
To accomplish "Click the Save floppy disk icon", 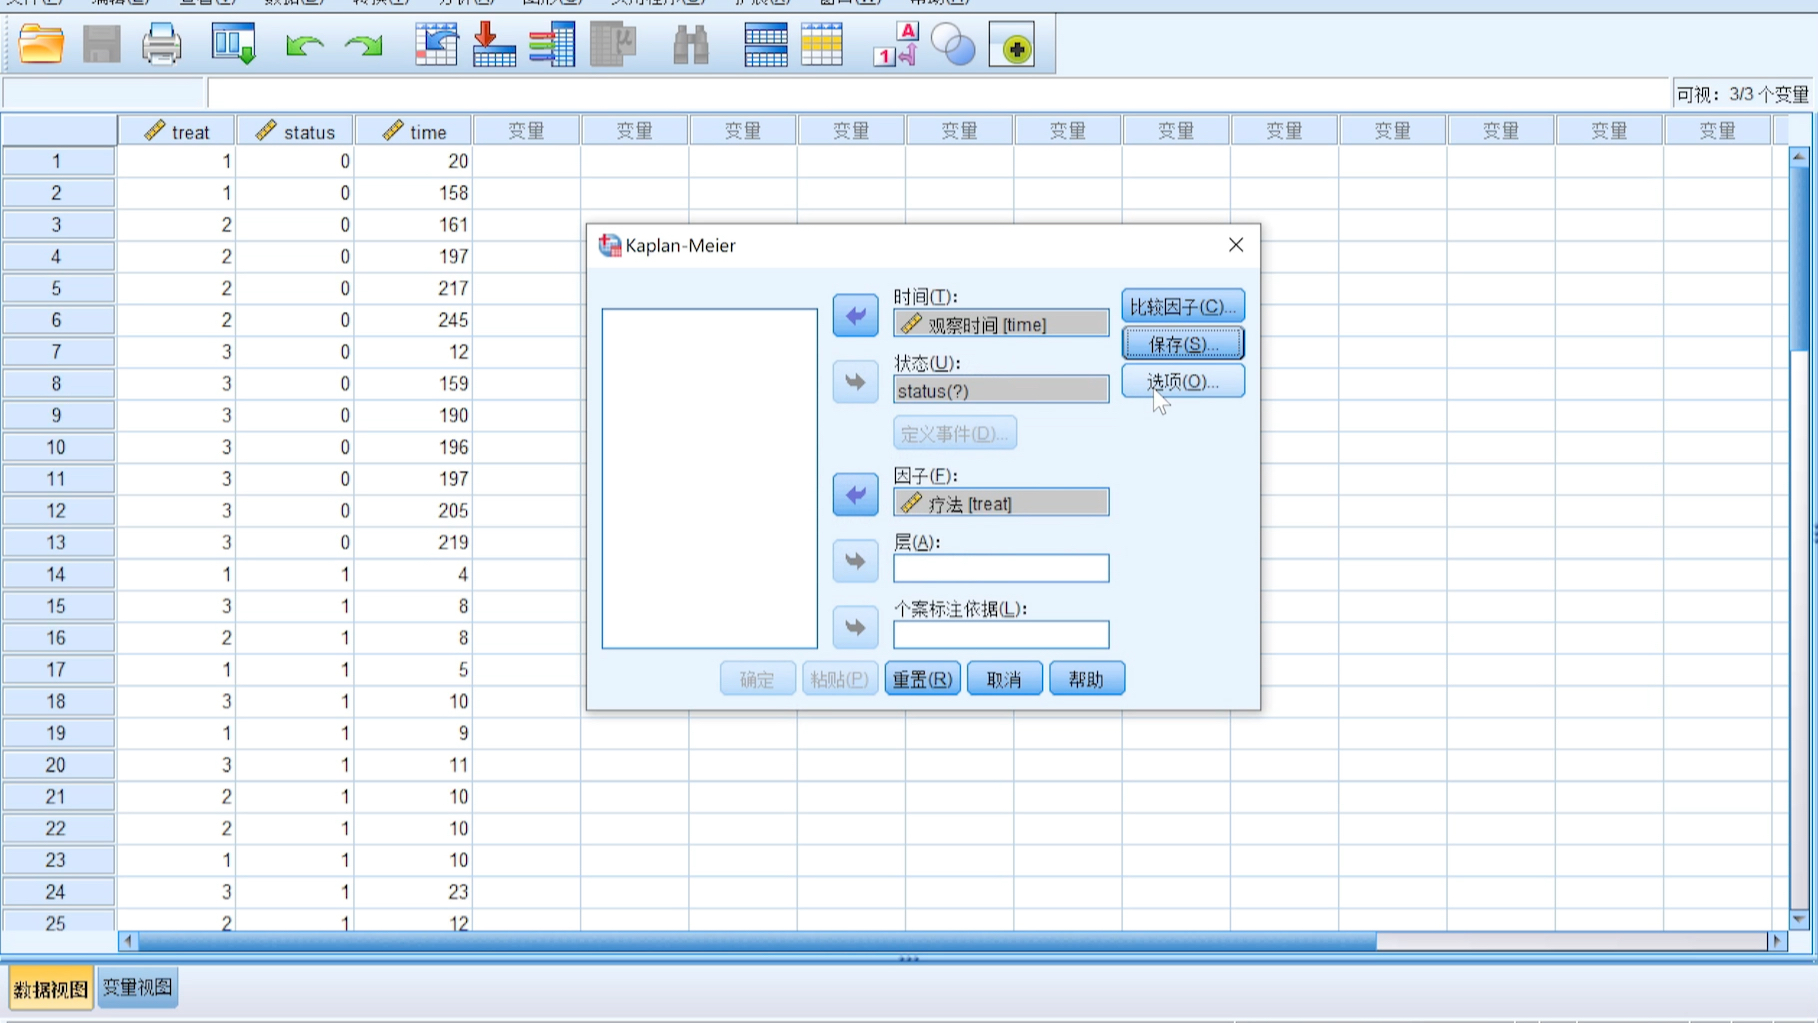I will tap(101, 45).
